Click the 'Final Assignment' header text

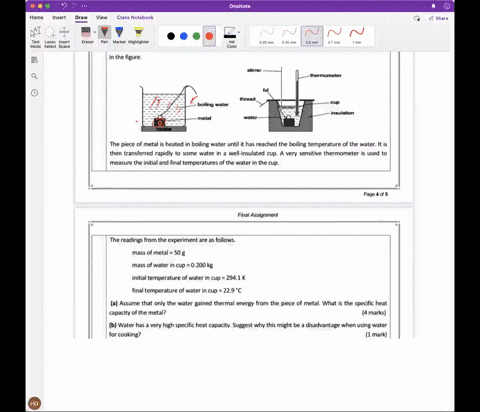click(x=258, y=215)
